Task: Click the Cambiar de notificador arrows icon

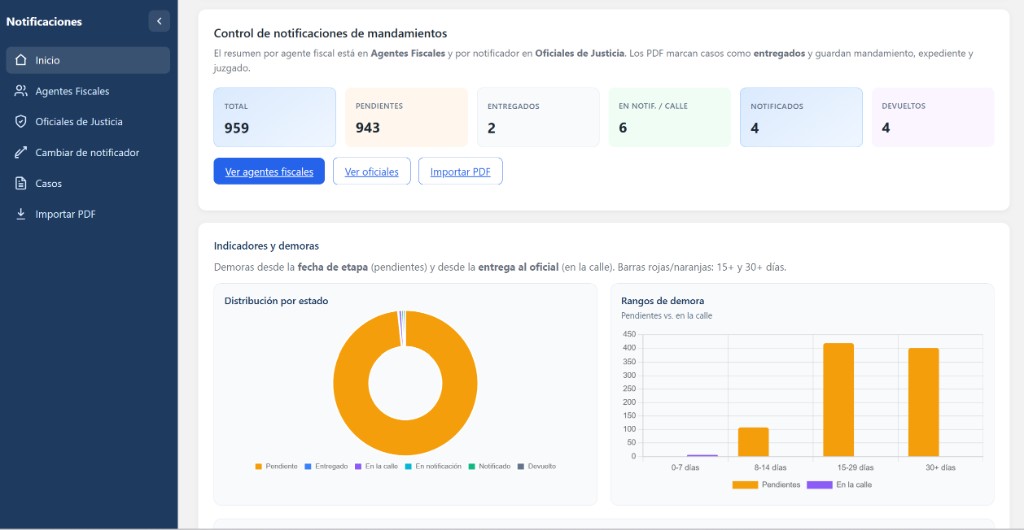Action: [21, 152]
